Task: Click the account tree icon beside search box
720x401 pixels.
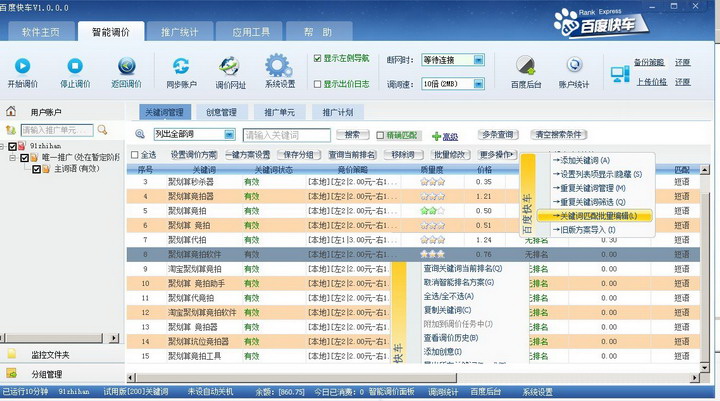Action: click(11, 130)
